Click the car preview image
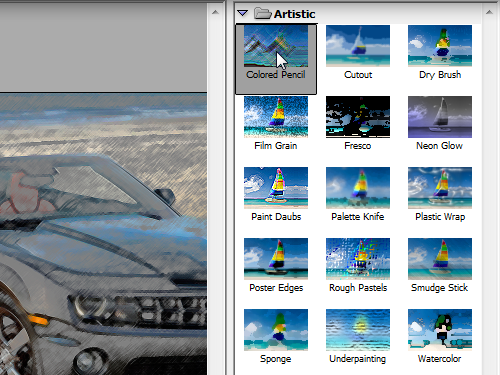The width and height of the screenshot is (500, 375). 103,234
